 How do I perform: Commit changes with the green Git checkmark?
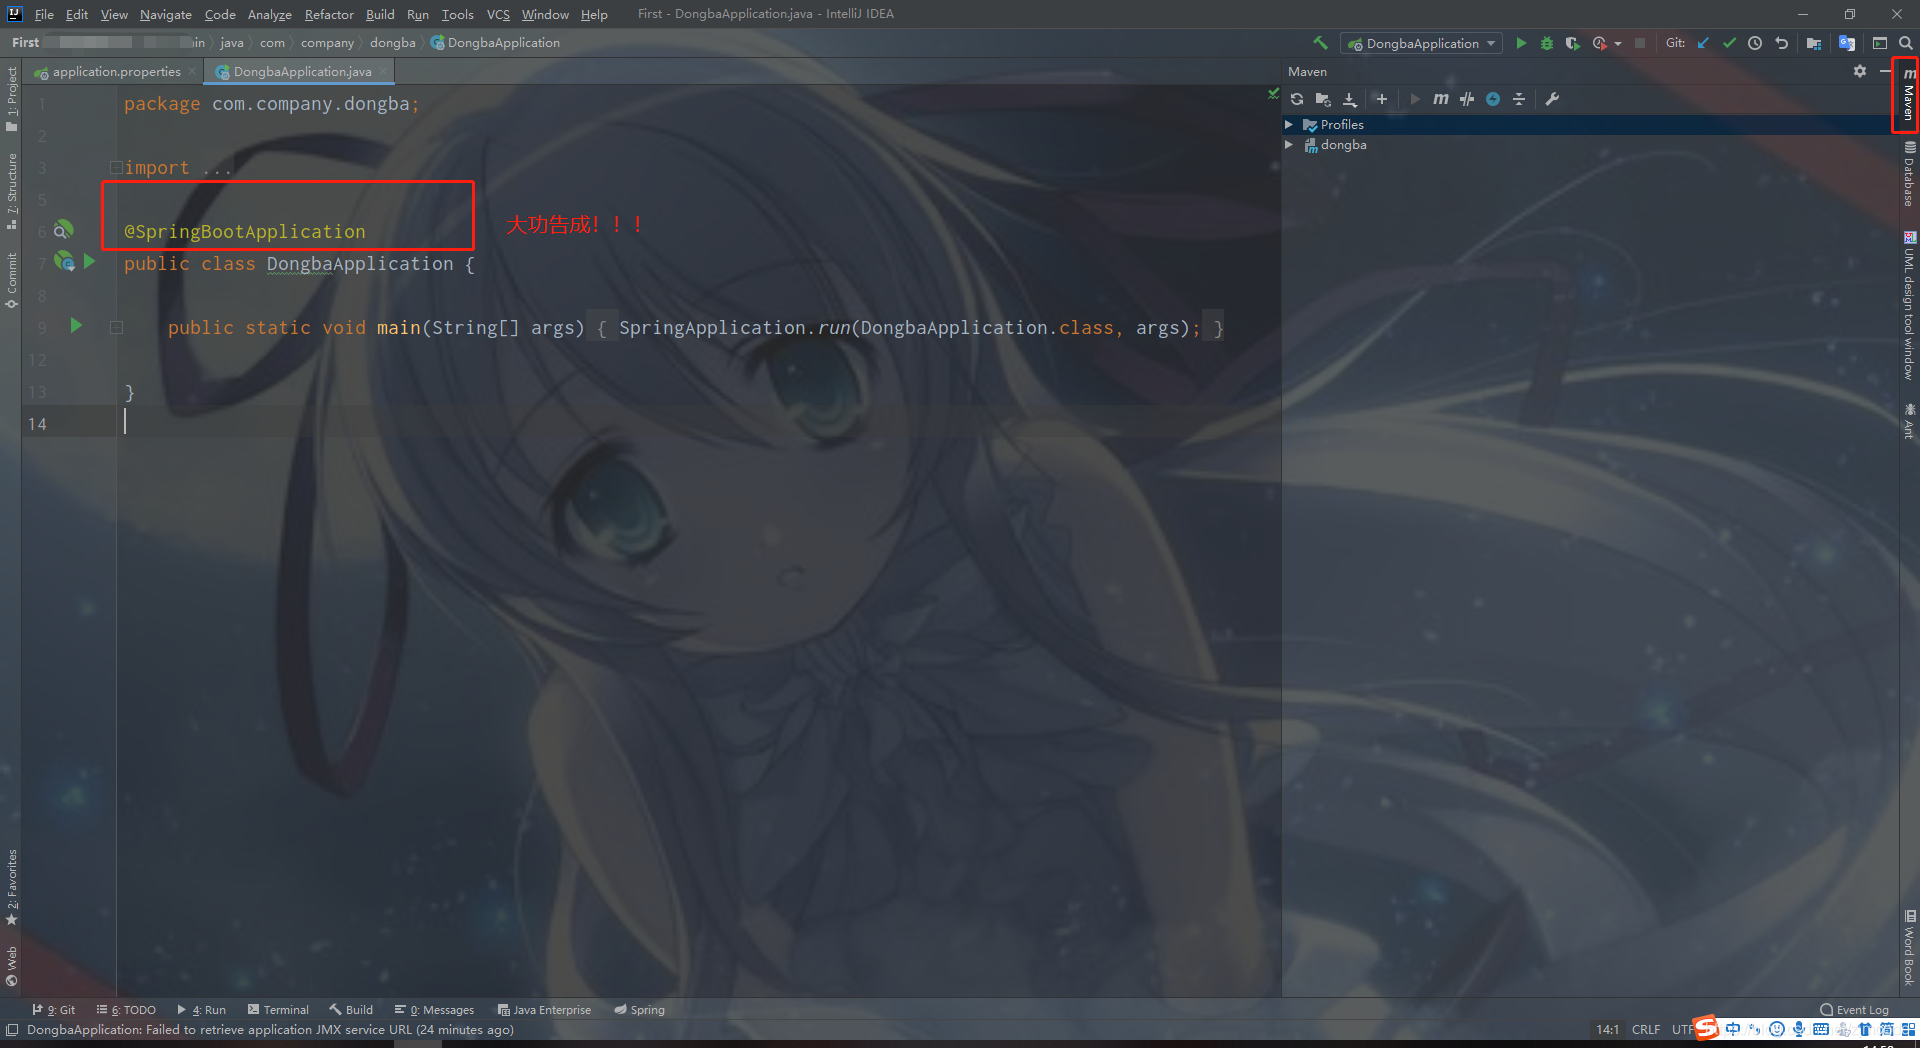(x=1729, y=43)
